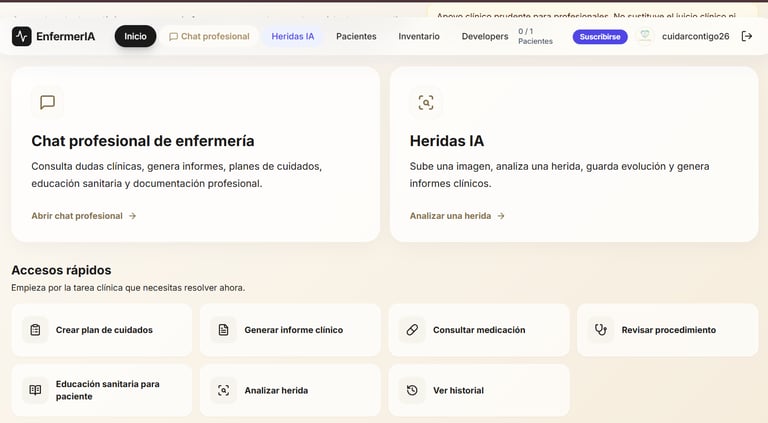This screenshot has width=768, height=423.
Task: Select Revisar procedimiento shortcut
Action: coord(668,330)
